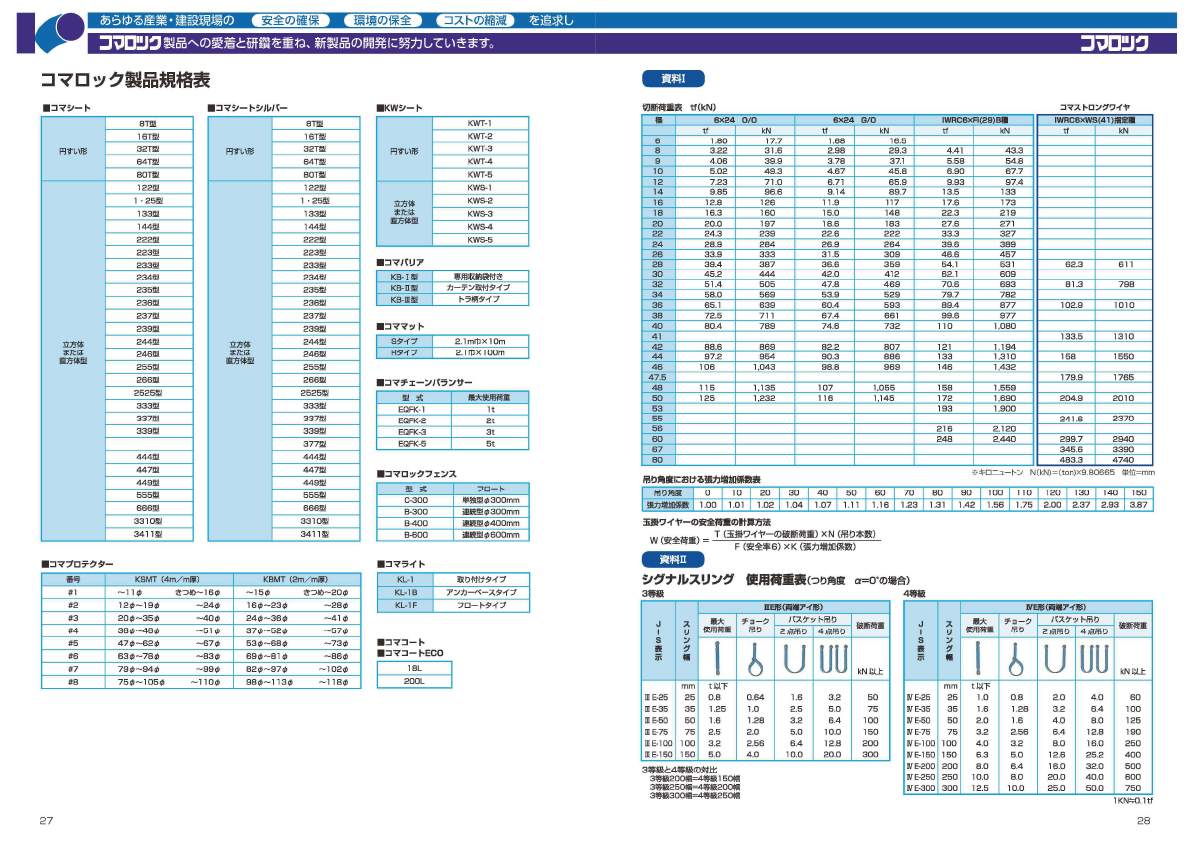Click the #8 row number in コマプロテクター table

73,683
